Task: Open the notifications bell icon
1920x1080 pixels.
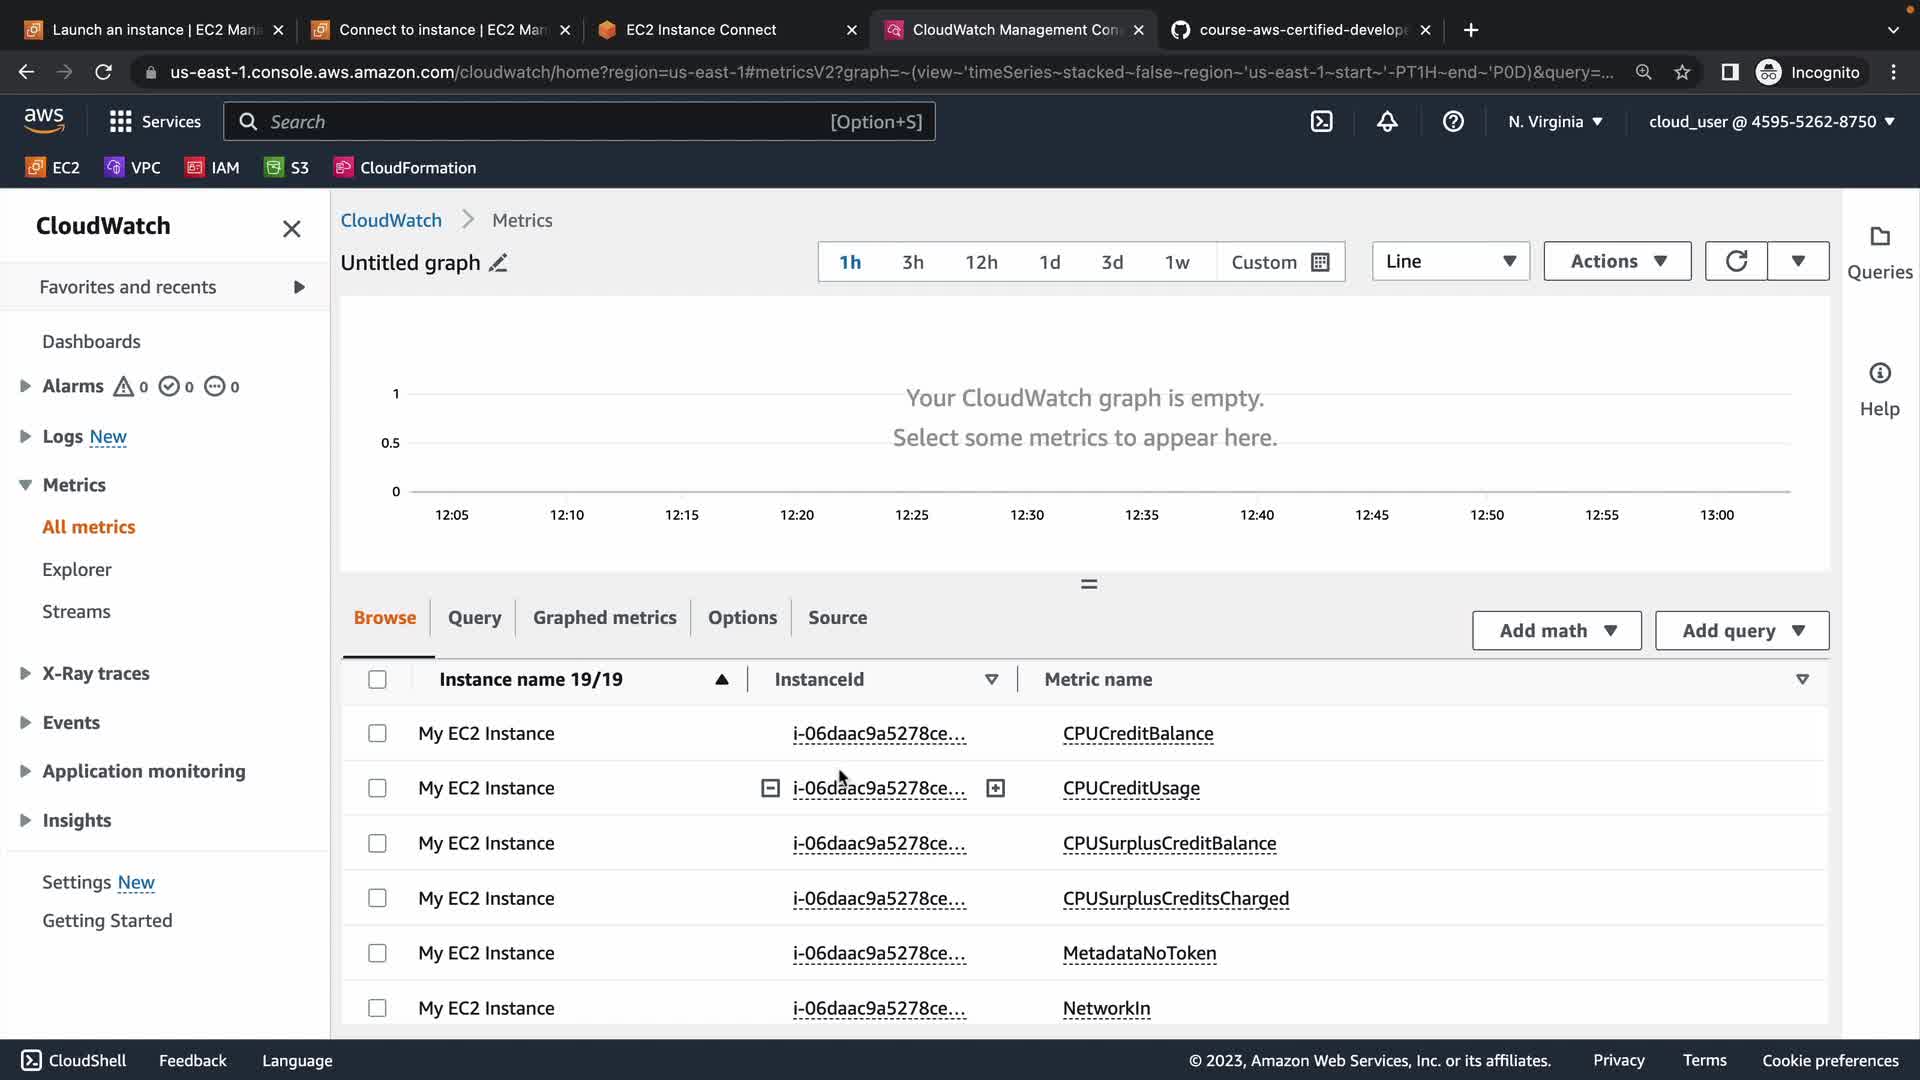Action: tap(1387, 122)
